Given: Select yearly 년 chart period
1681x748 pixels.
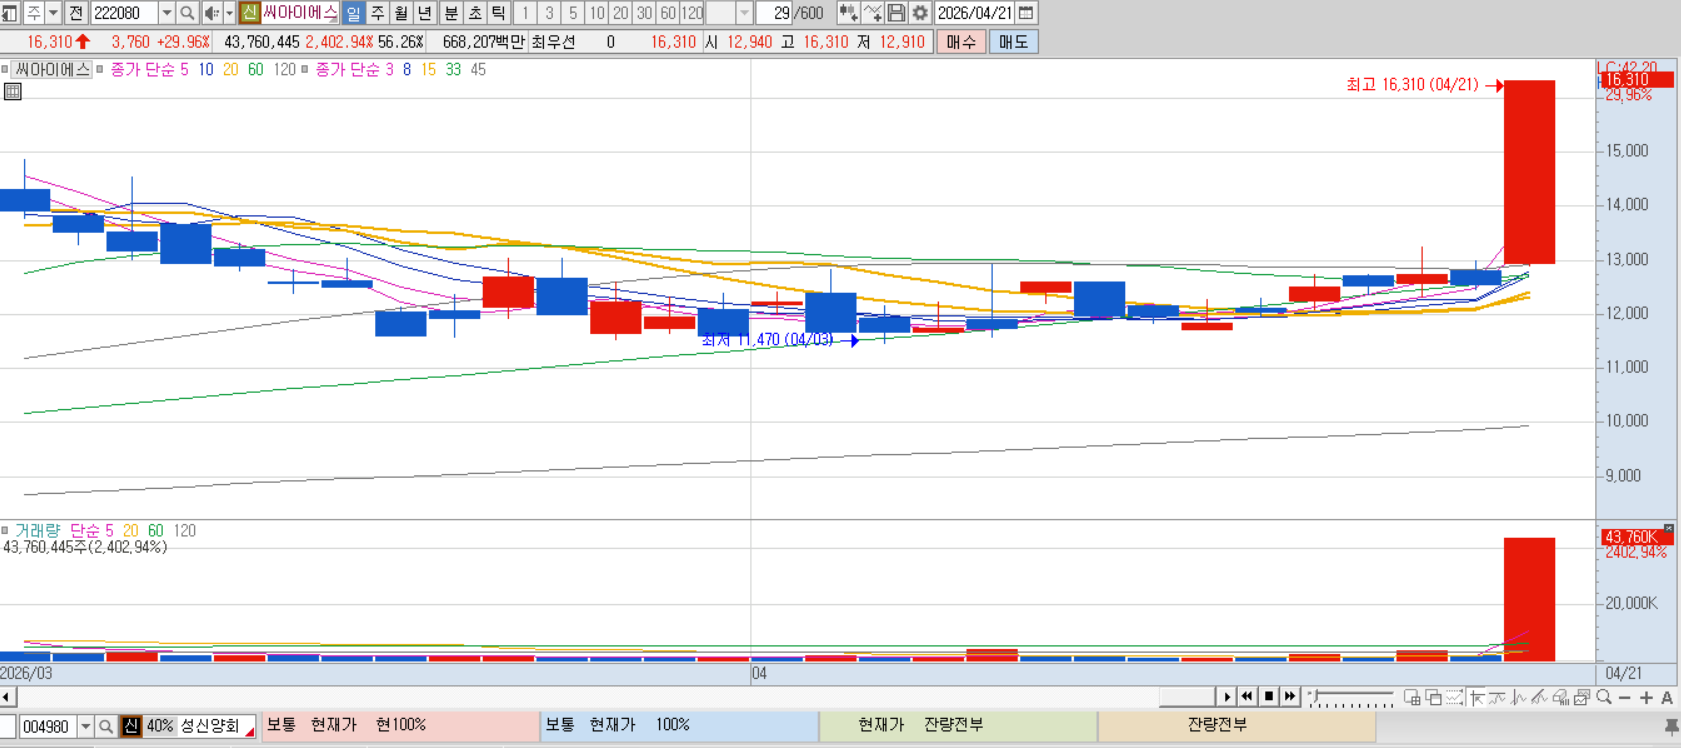Looking at the screenshot, I should [x=425, y=13].
